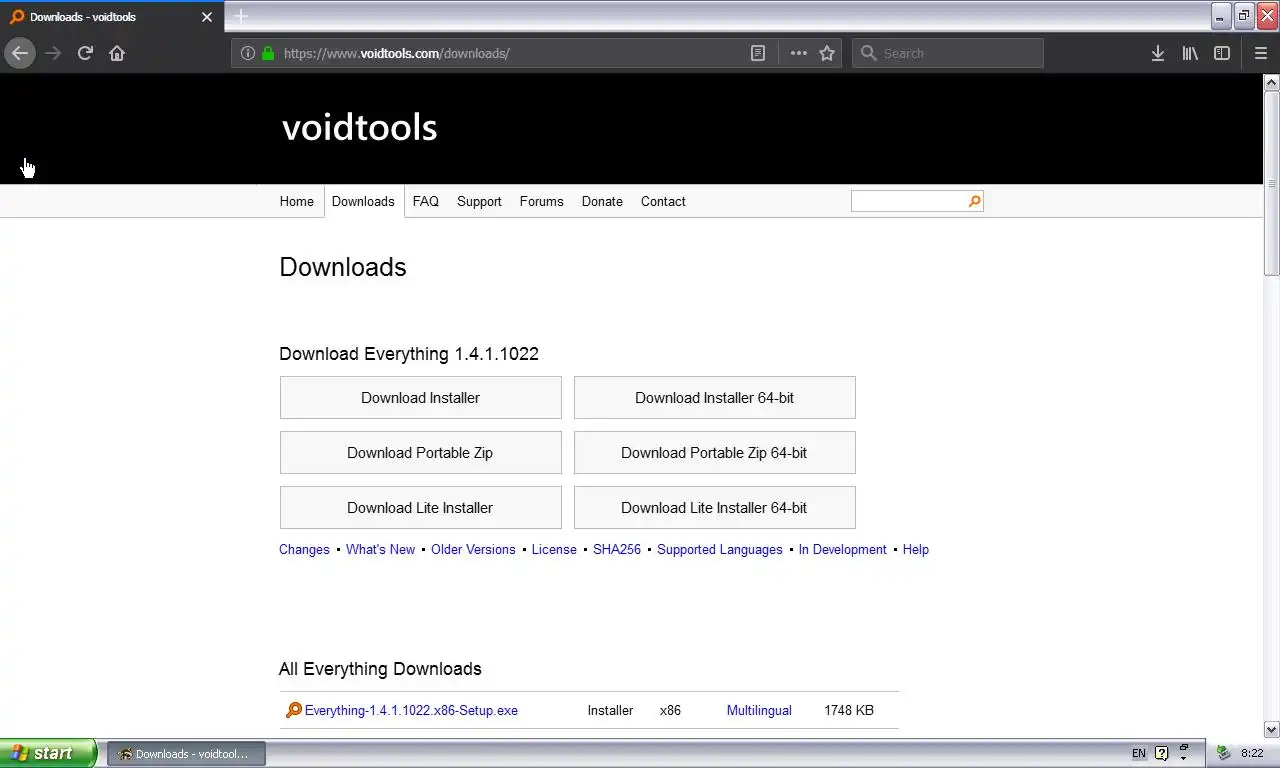Go back using the browser back arrow
Screen dimensions: 1280x768
pyautogui.click(x=20, y=53)
